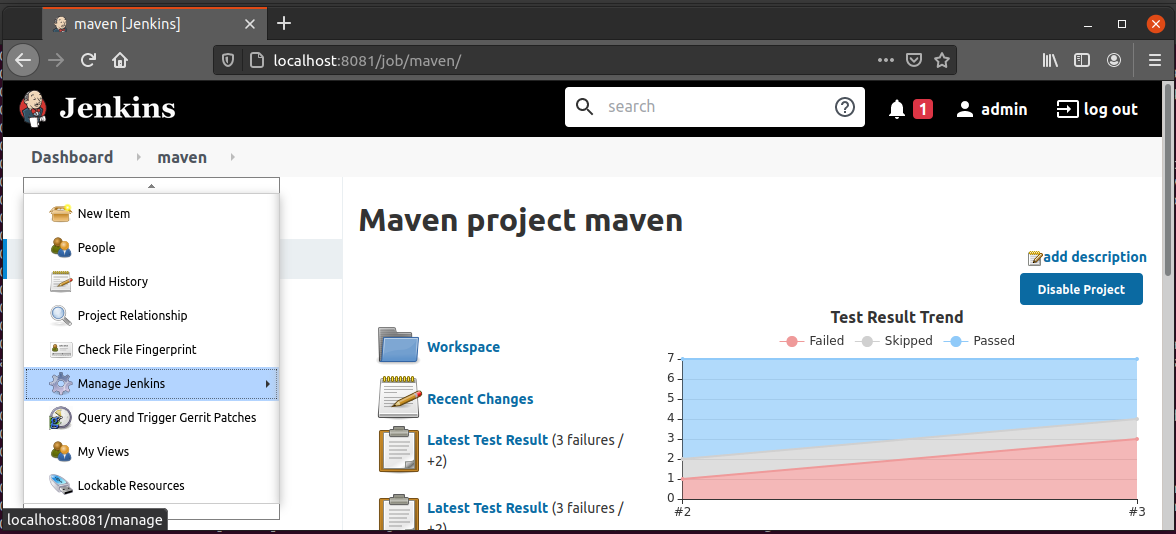Open the notifications bell icon
Image resolution: width=1176 pixels, height=534 pixels.
coord(897,110)
